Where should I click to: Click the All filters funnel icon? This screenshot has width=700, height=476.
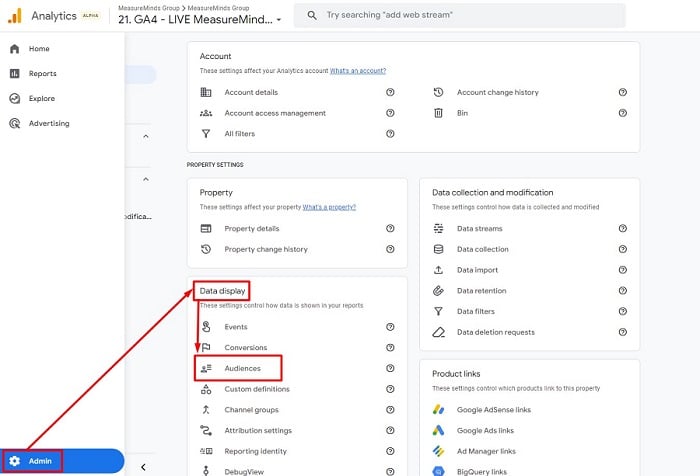[206, 134]
